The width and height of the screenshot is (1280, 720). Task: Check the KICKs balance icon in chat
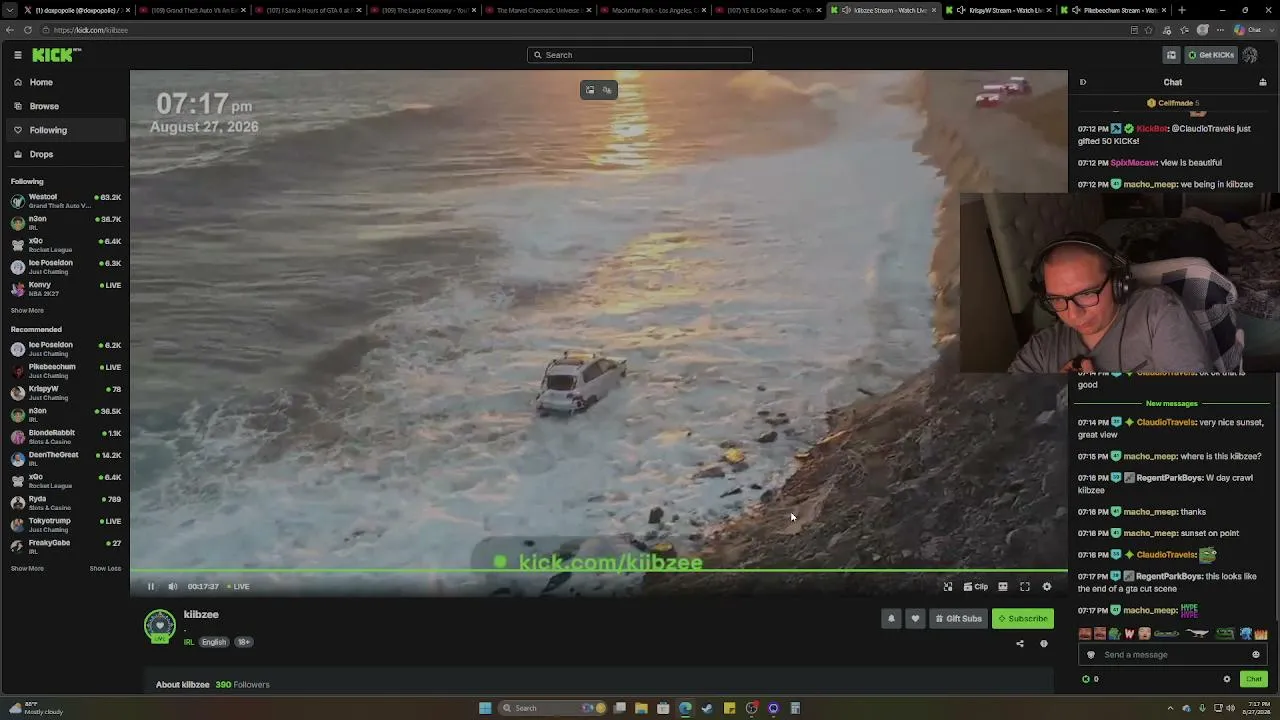1086,679
